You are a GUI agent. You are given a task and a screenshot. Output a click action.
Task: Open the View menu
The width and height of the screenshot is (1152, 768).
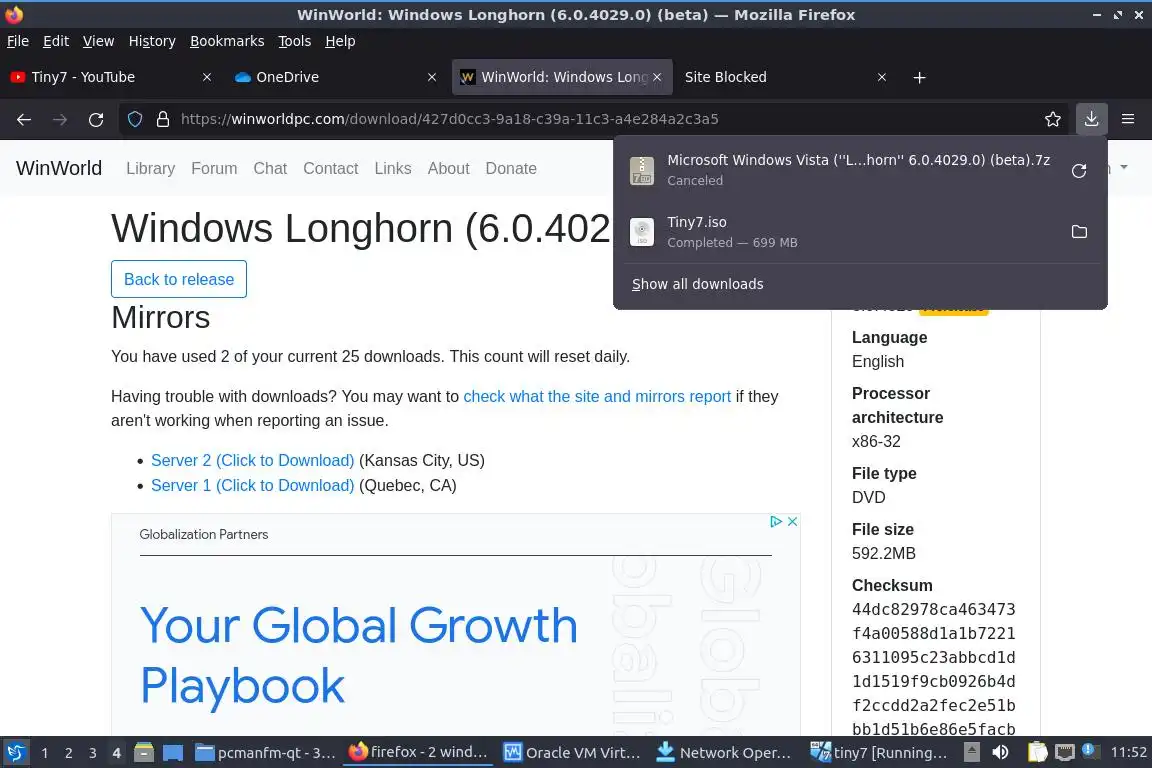(x=98, y=41)
